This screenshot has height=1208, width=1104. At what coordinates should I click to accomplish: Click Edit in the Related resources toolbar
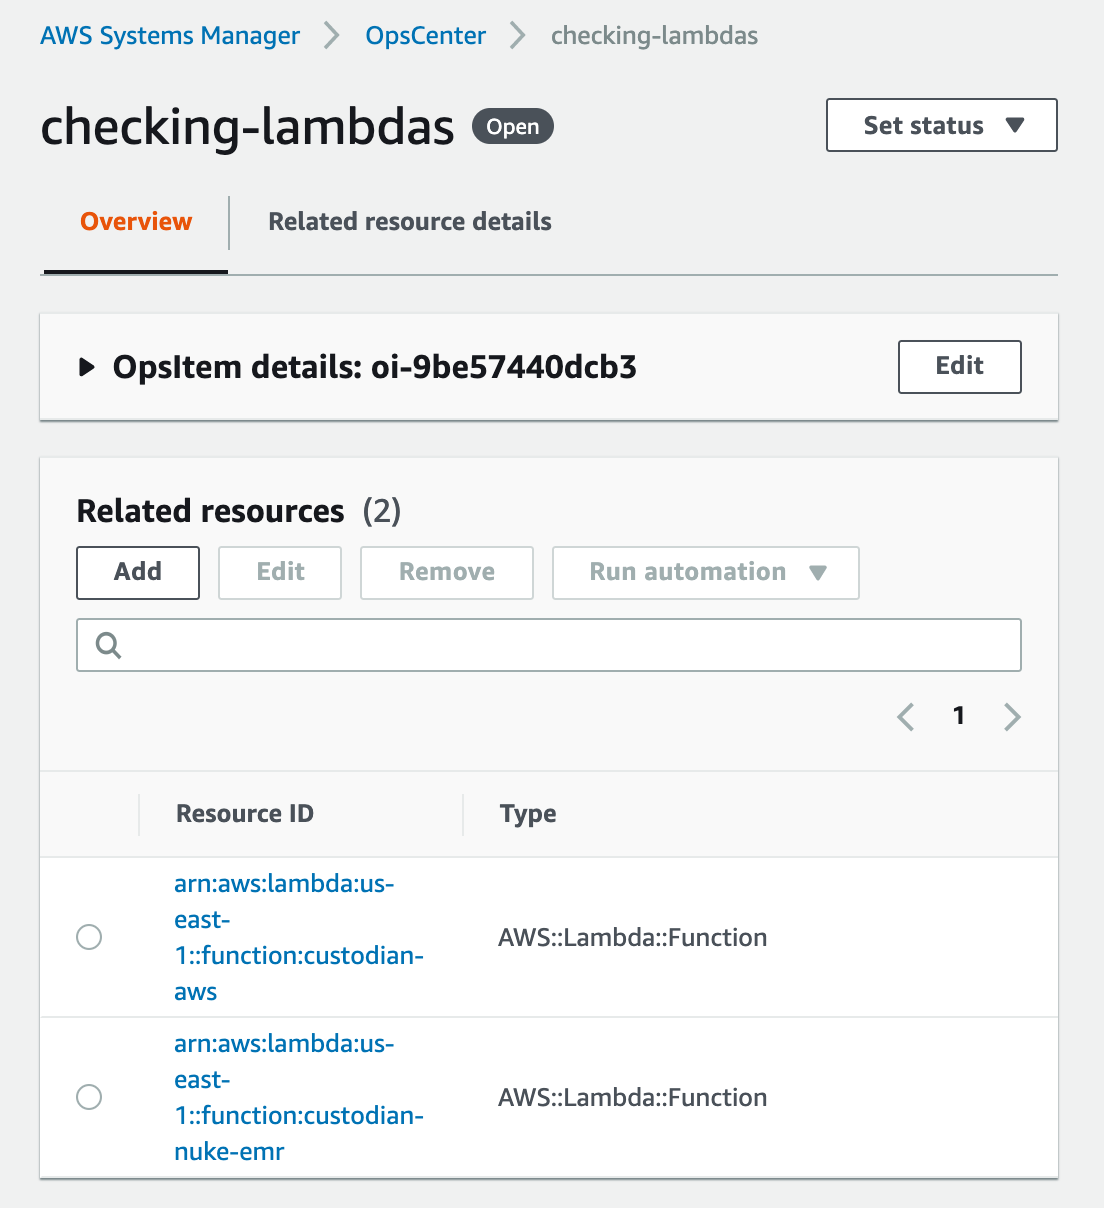pyautogui.click(x=280, y=572)
